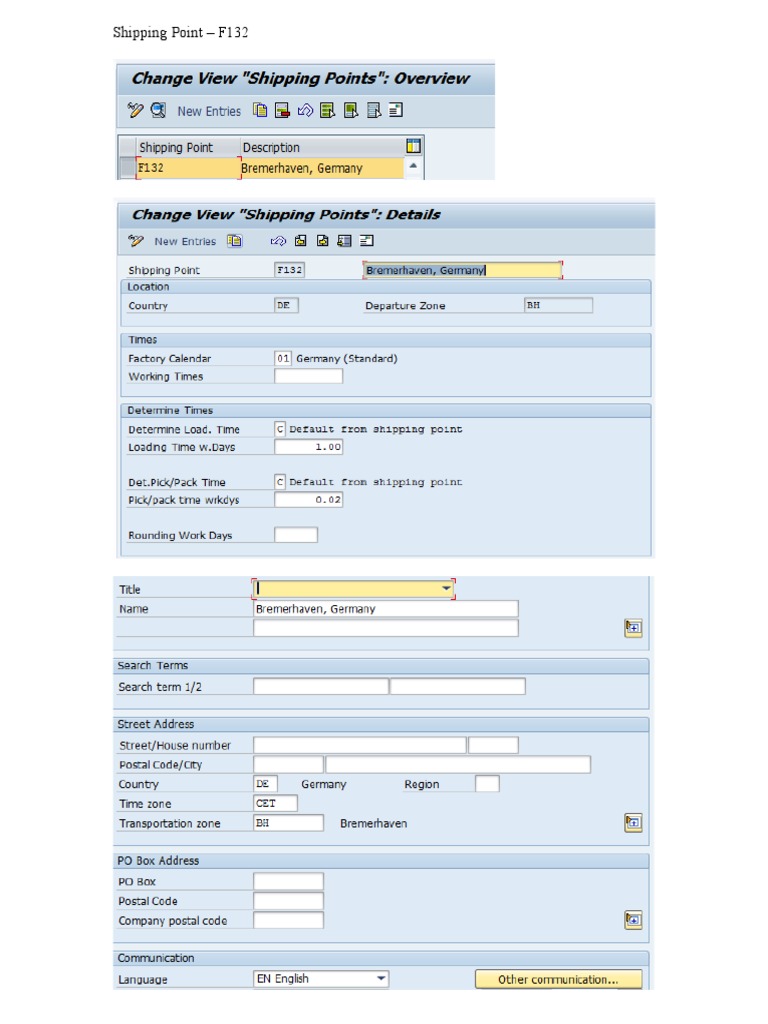The width and height of the screenshot is (768, 1024).
Task: Go to next entry icon in Details toolbar
Action: point(323,241)
